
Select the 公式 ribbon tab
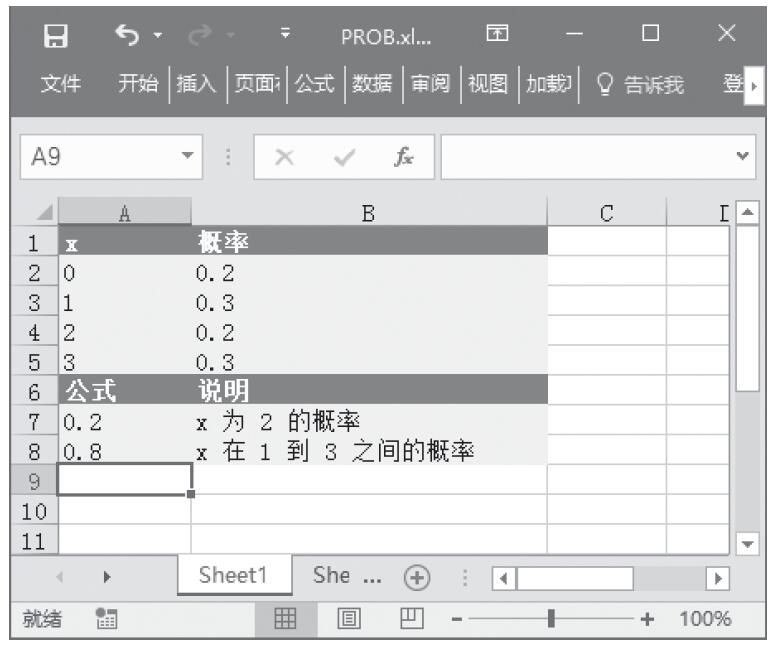click(x=315, y=86)
